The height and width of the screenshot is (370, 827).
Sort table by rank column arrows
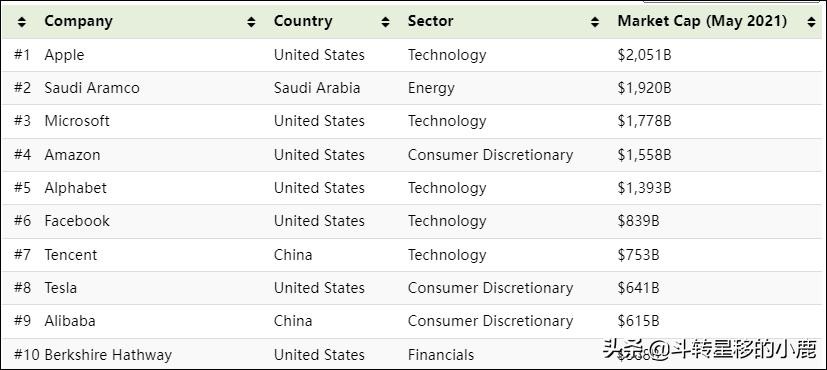pyautogui.click(x=21, y=22)
